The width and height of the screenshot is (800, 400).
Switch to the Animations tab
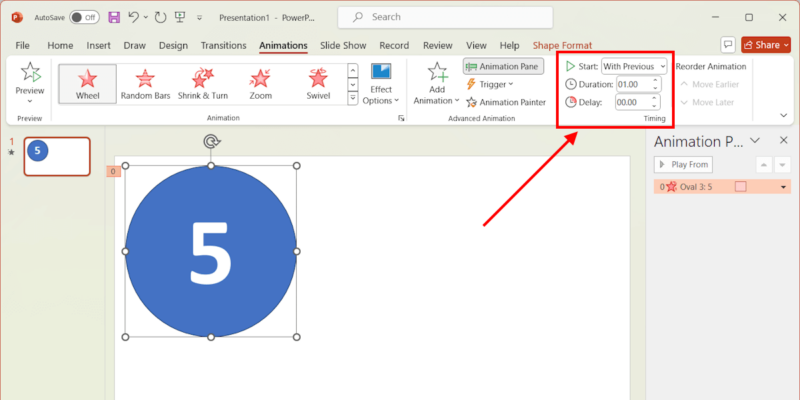coord(283,45)
